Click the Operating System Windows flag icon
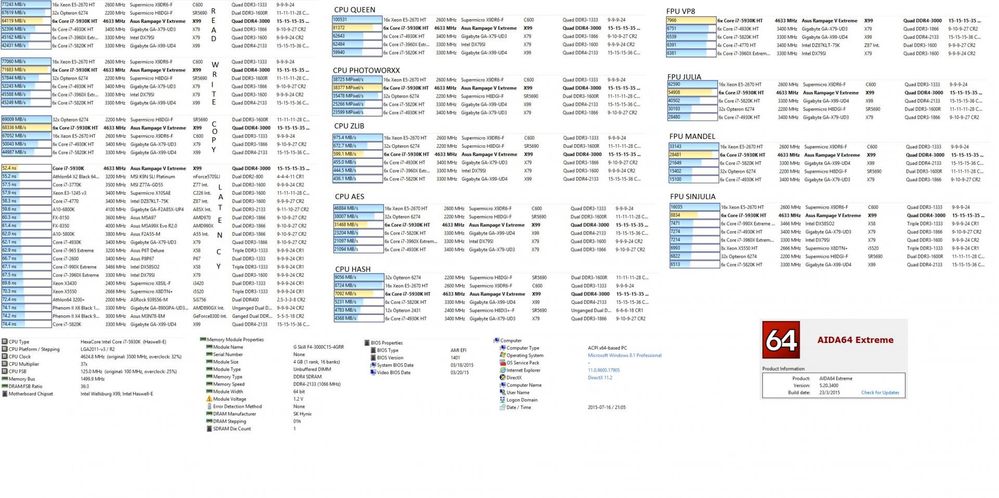 point(503,355)
